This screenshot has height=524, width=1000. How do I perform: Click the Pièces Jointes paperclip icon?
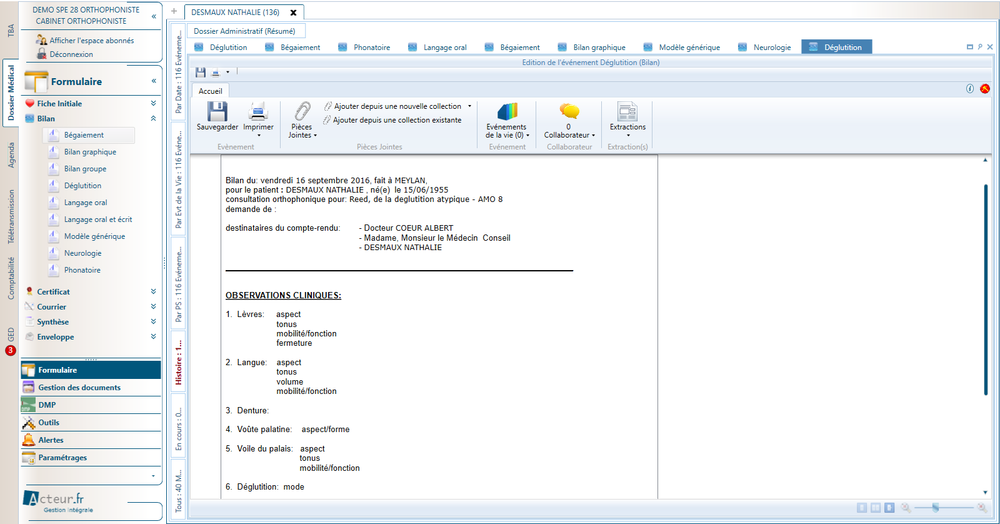click(x=301, y=111)
